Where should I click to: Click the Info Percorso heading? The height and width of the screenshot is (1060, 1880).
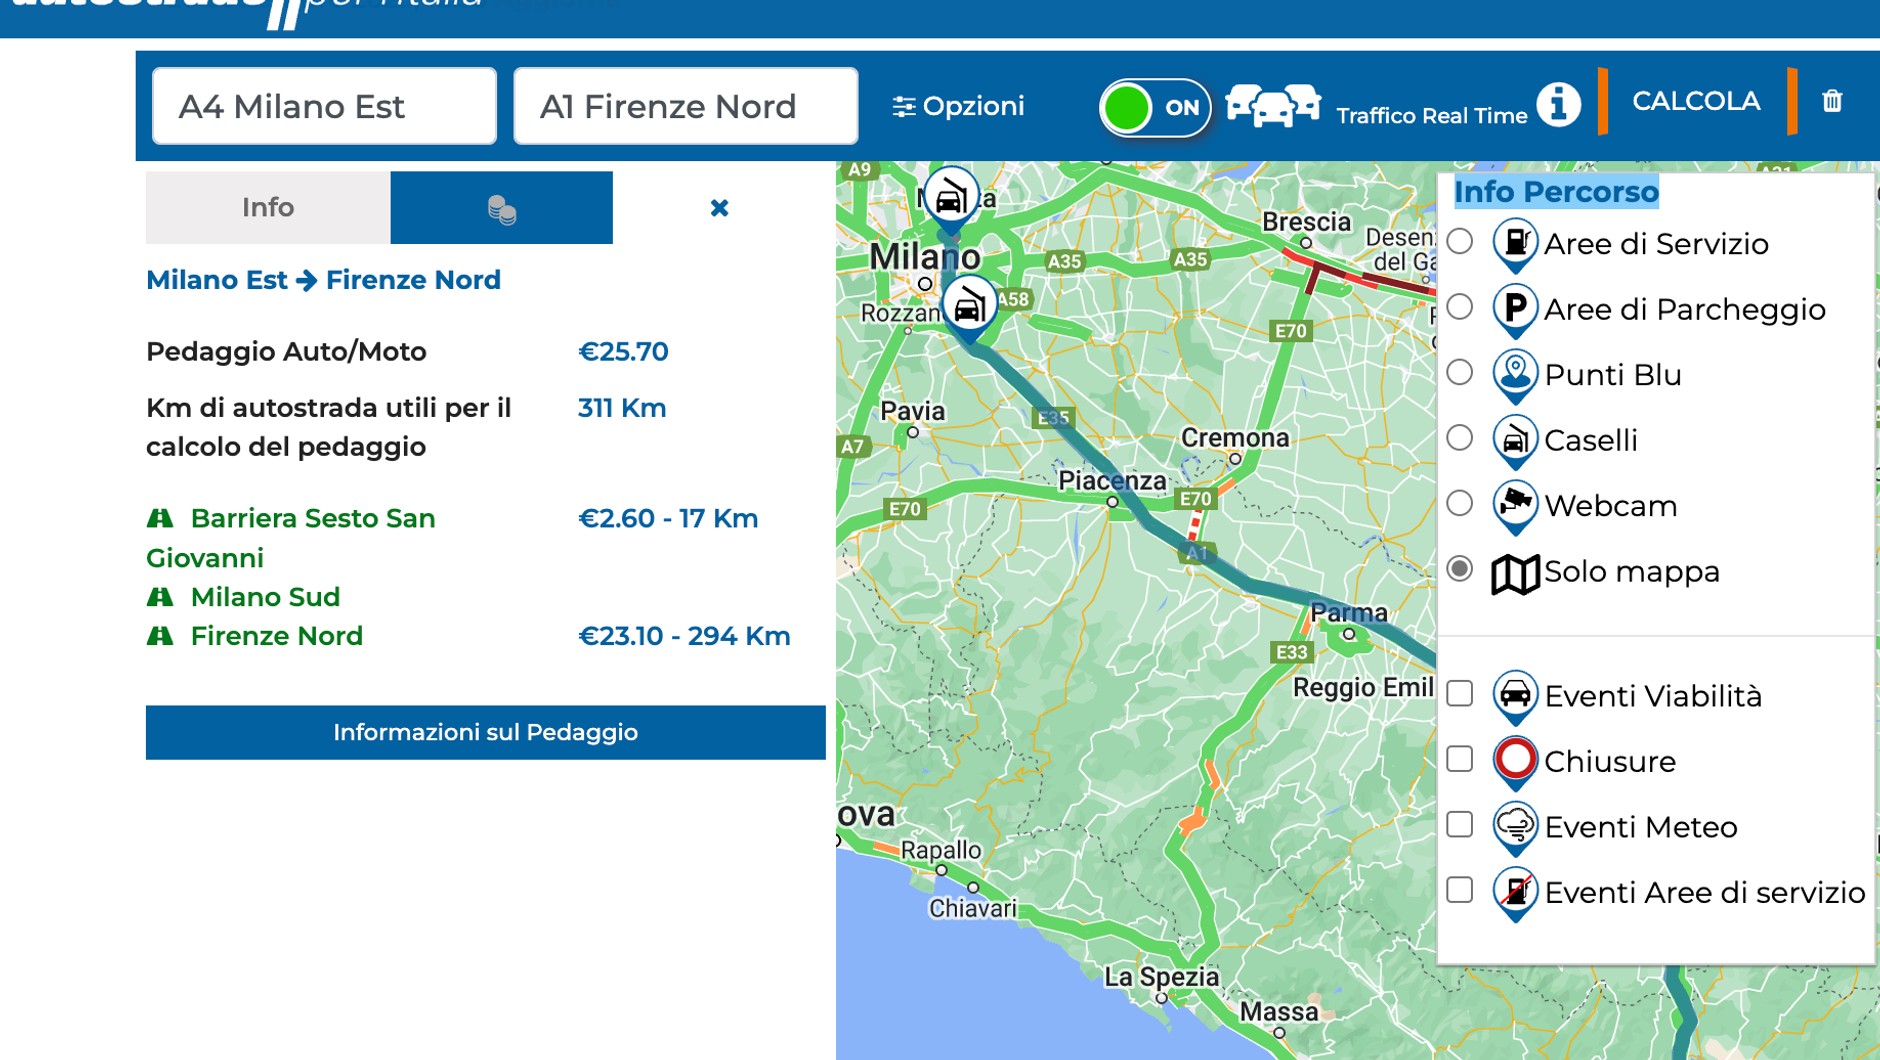[1556, 191]
